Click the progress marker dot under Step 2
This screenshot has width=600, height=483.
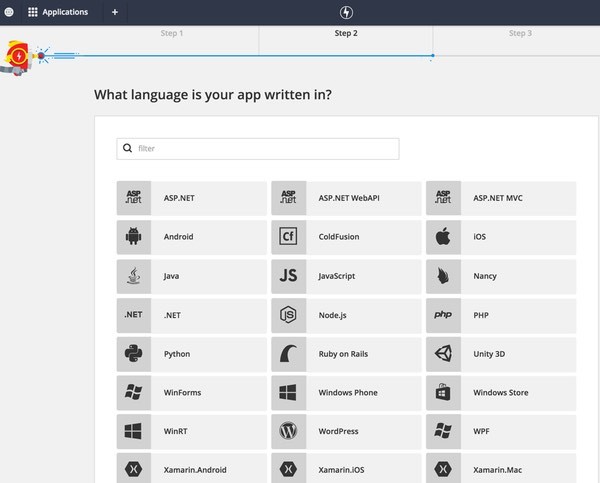coord(433,55)
